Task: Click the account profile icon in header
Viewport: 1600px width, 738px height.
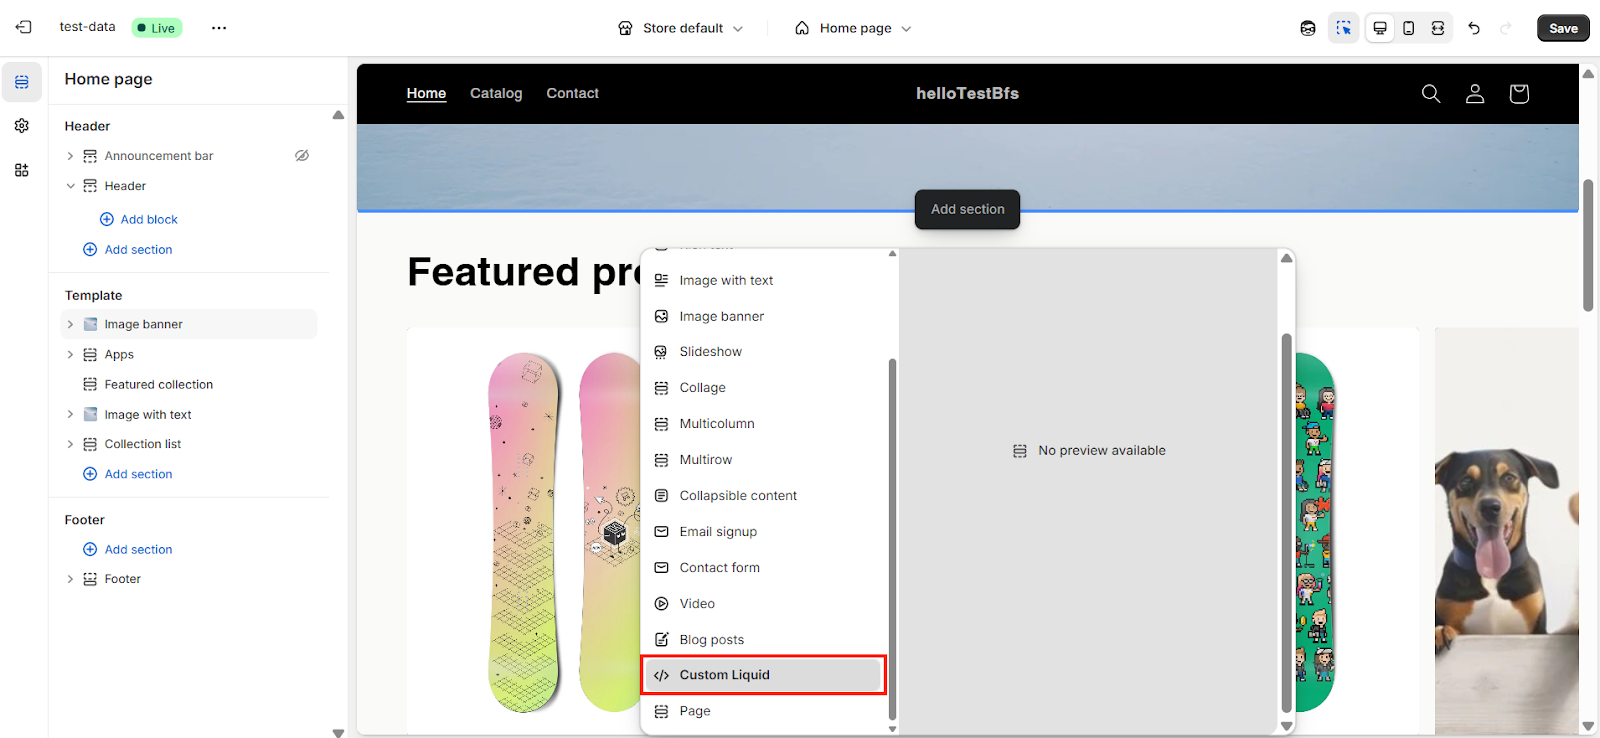Action: [1474, 94]
